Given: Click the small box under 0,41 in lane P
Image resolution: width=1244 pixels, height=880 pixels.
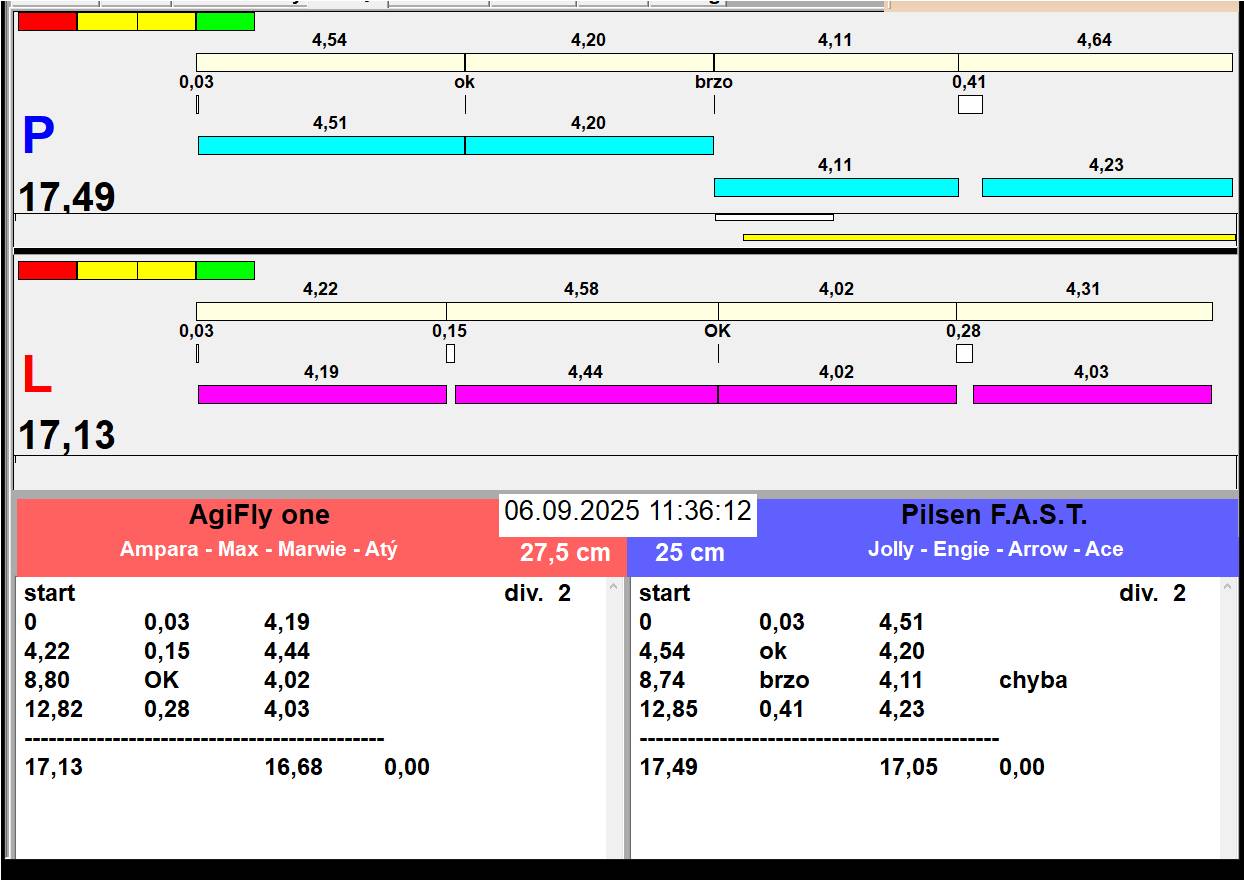Looking at the screenshot, I should 970,104.
